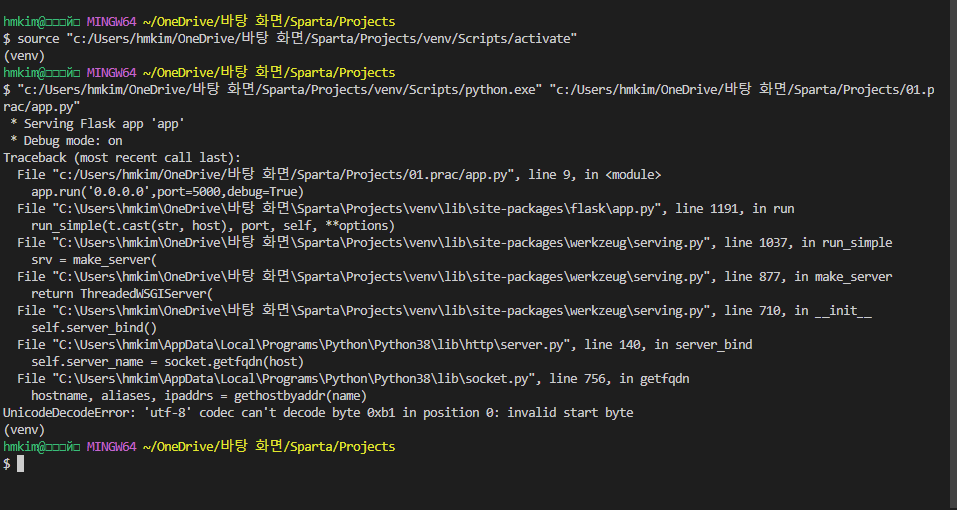Click the socket.py 'line 756, in getfqdn' entry

pos(353,379)
